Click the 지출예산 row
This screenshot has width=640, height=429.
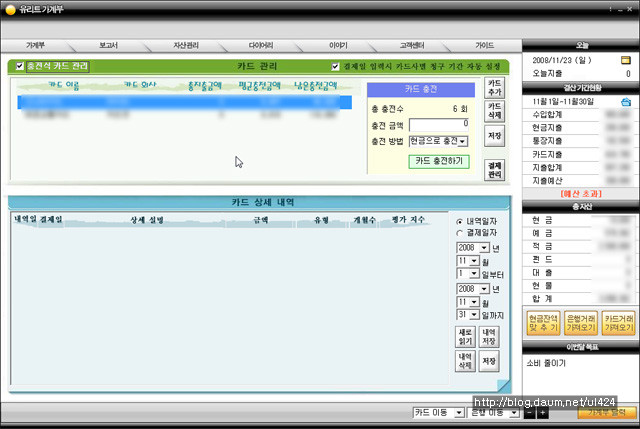[x=581, y=180]
